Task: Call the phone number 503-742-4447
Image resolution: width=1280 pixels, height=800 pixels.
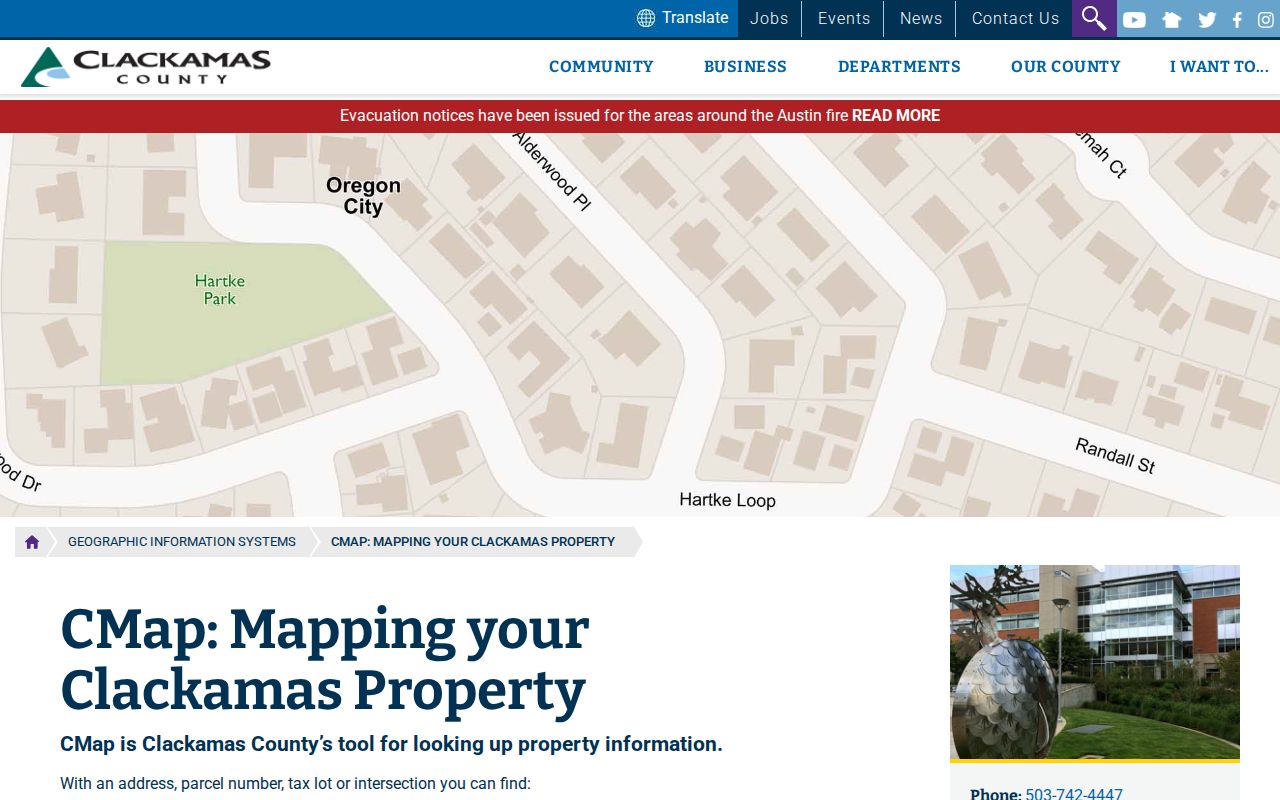Action: pos(1074,794)
